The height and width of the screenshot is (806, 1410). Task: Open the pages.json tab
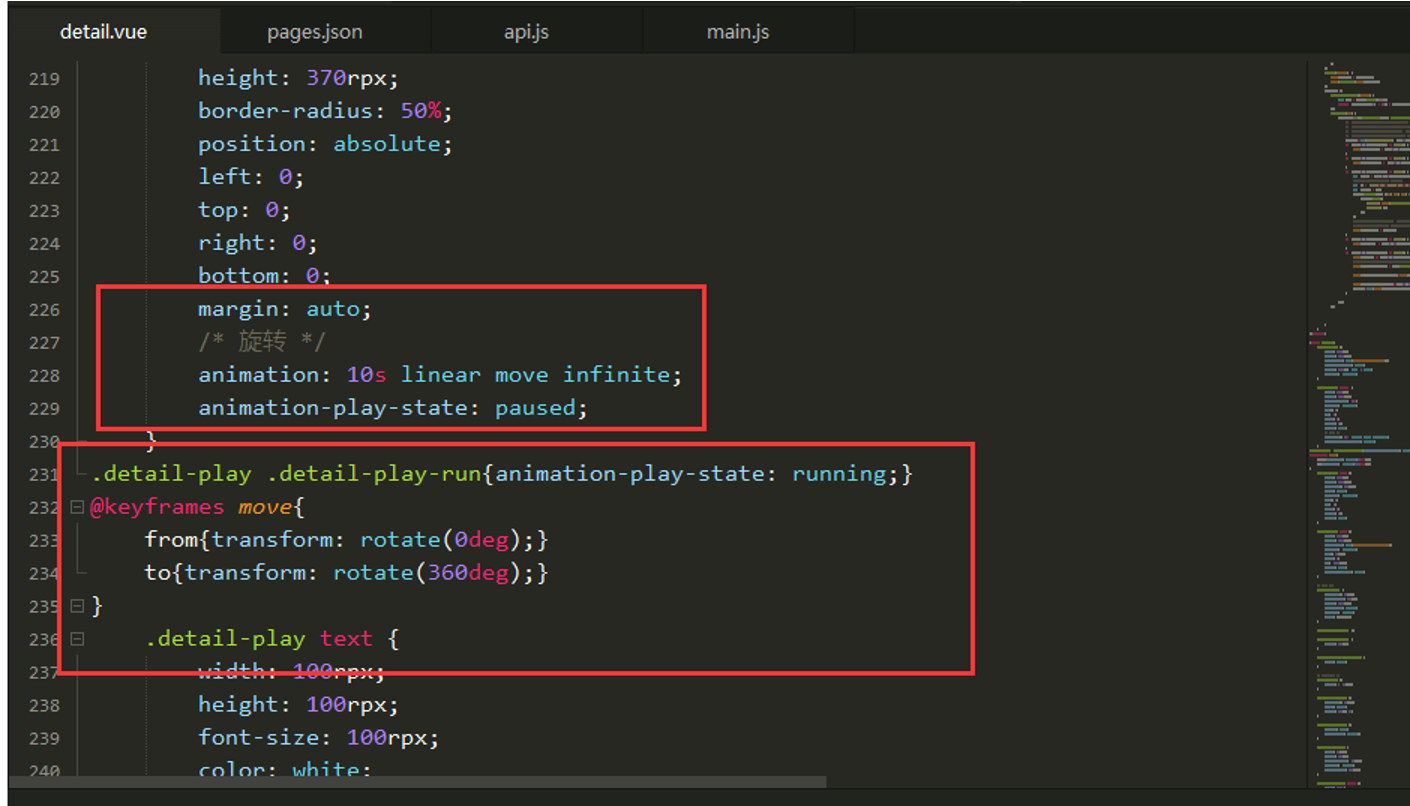click(315, 32)
